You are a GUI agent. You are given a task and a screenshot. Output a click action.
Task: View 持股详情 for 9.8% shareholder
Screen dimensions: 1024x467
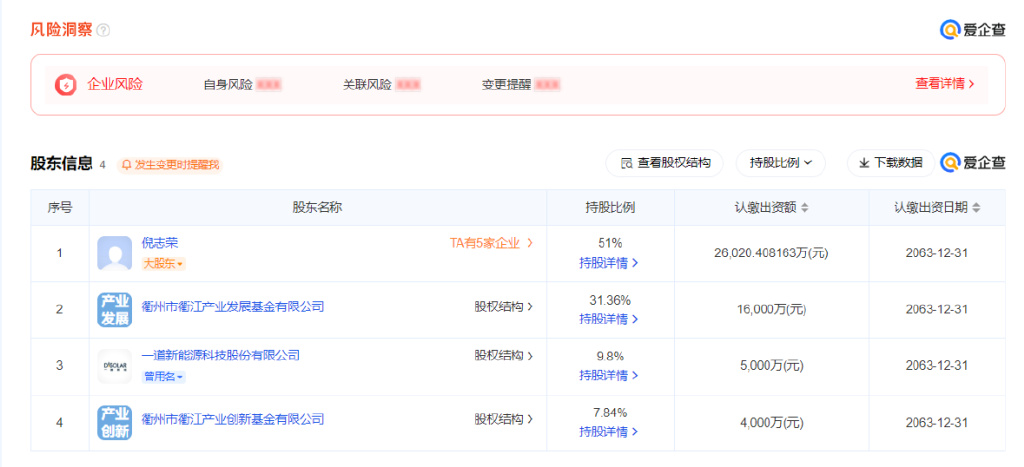point(608,376)
